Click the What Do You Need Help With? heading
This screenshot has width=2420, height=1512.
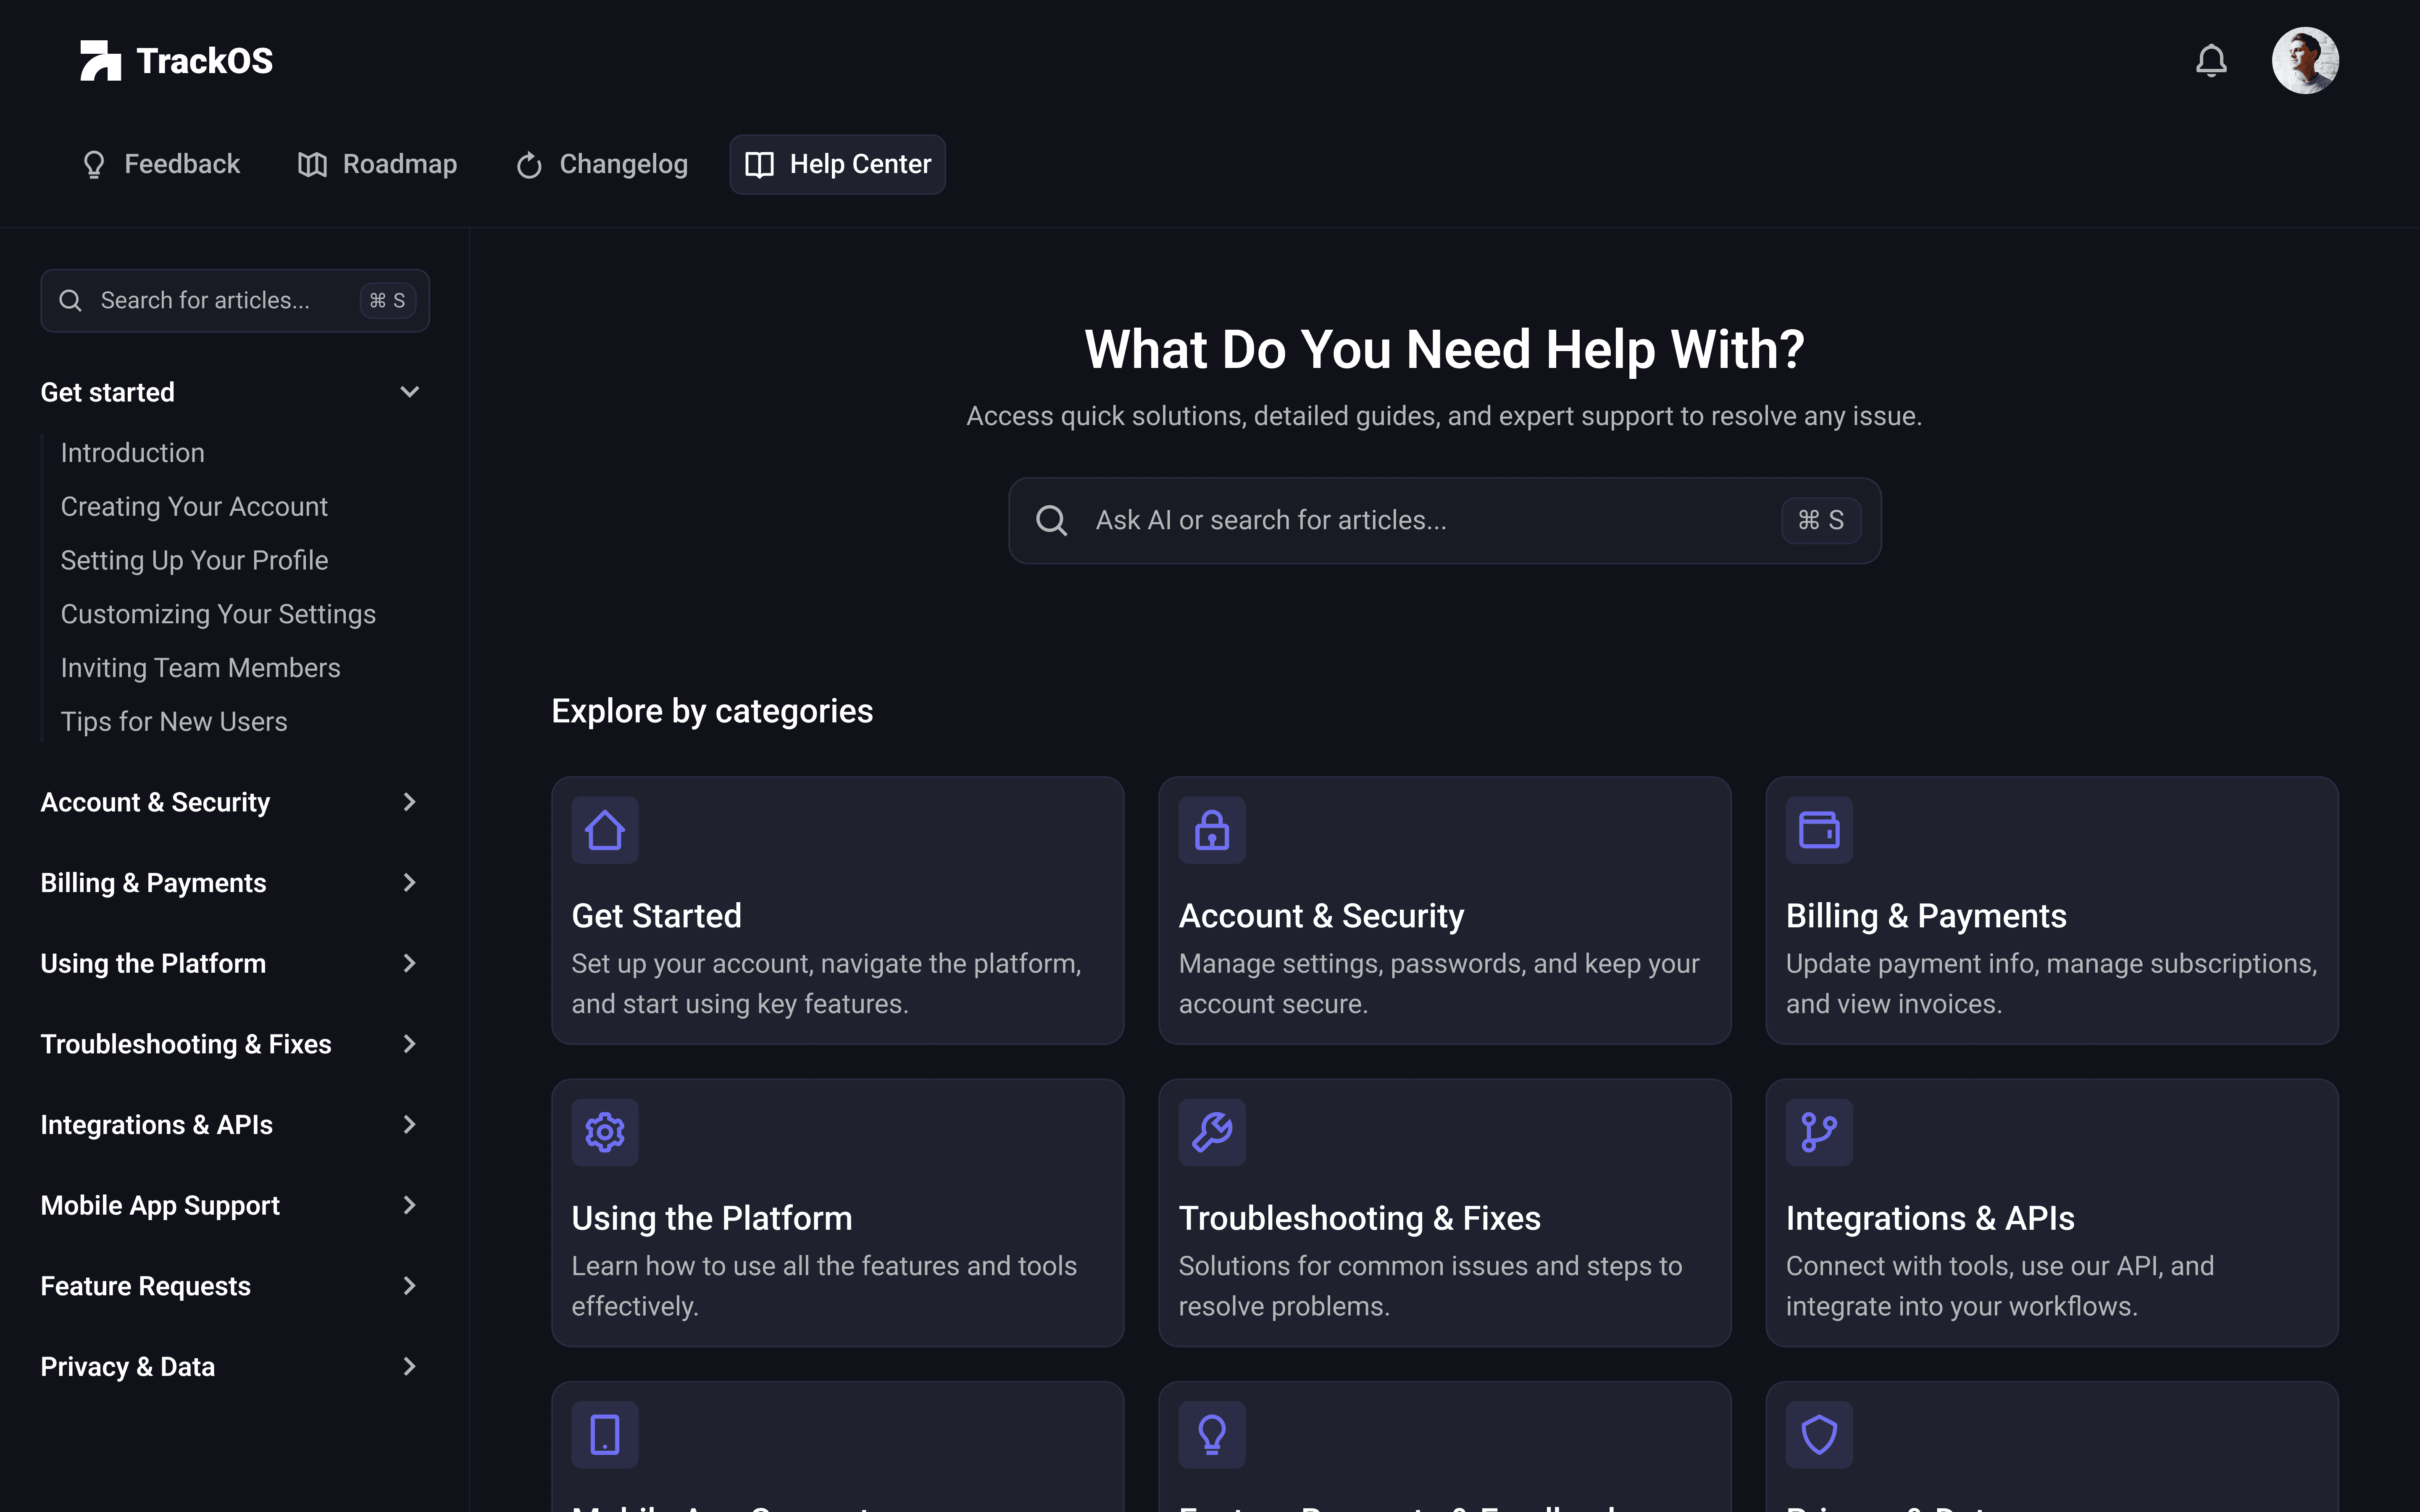[1444, 349]
